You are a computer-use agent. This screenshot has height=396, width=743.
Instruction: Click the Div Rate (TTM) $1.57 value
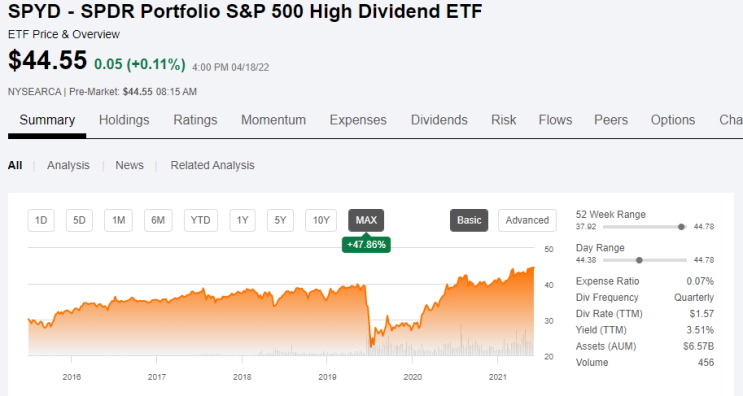pos(702,314)
